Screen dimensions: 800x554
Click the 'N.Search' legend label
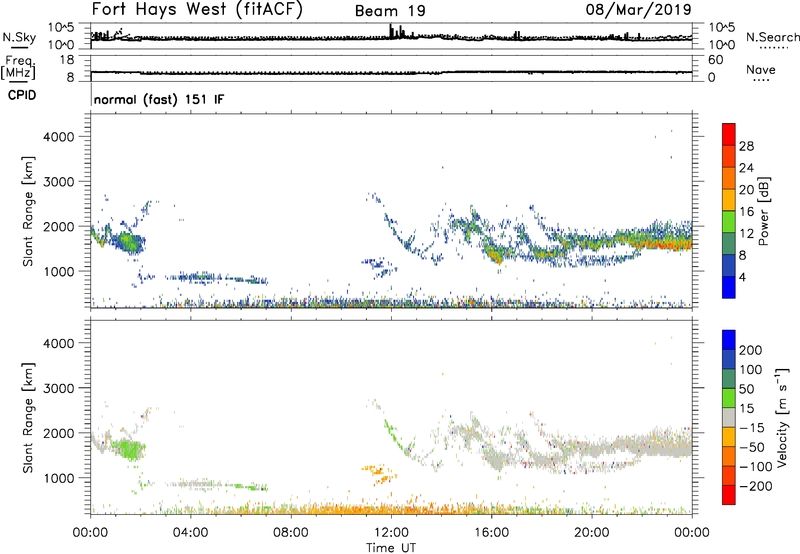772,37
